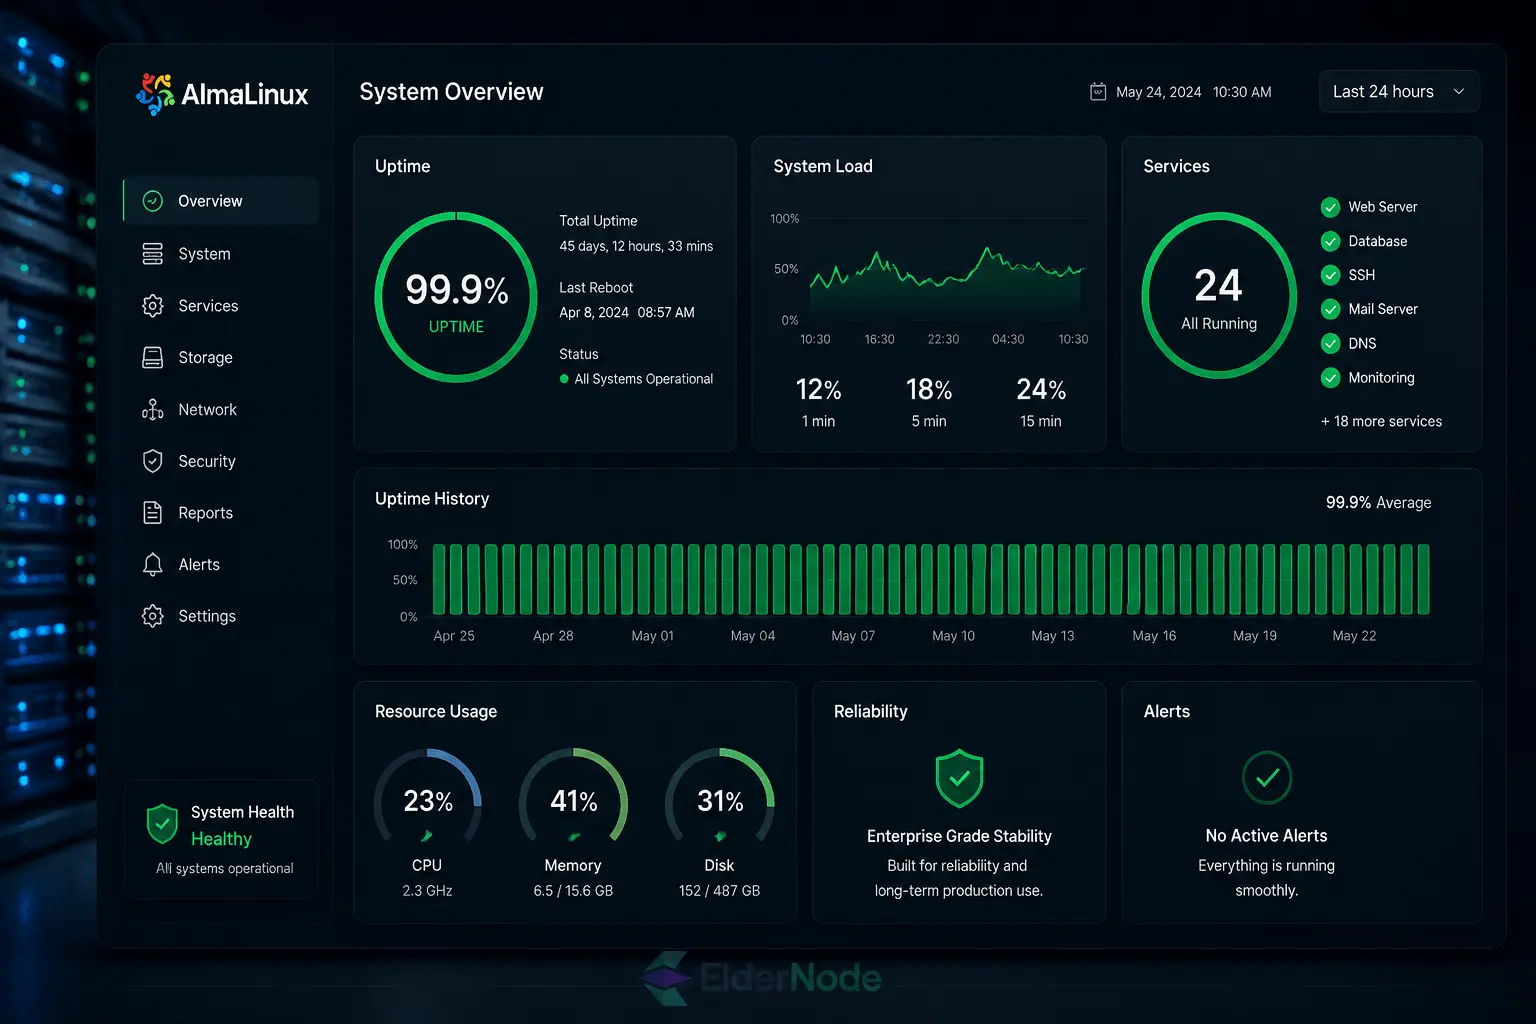The width and height of the screenshot is (1536, 1024).
Task: Open the Security page
Action: click(221, 461)
